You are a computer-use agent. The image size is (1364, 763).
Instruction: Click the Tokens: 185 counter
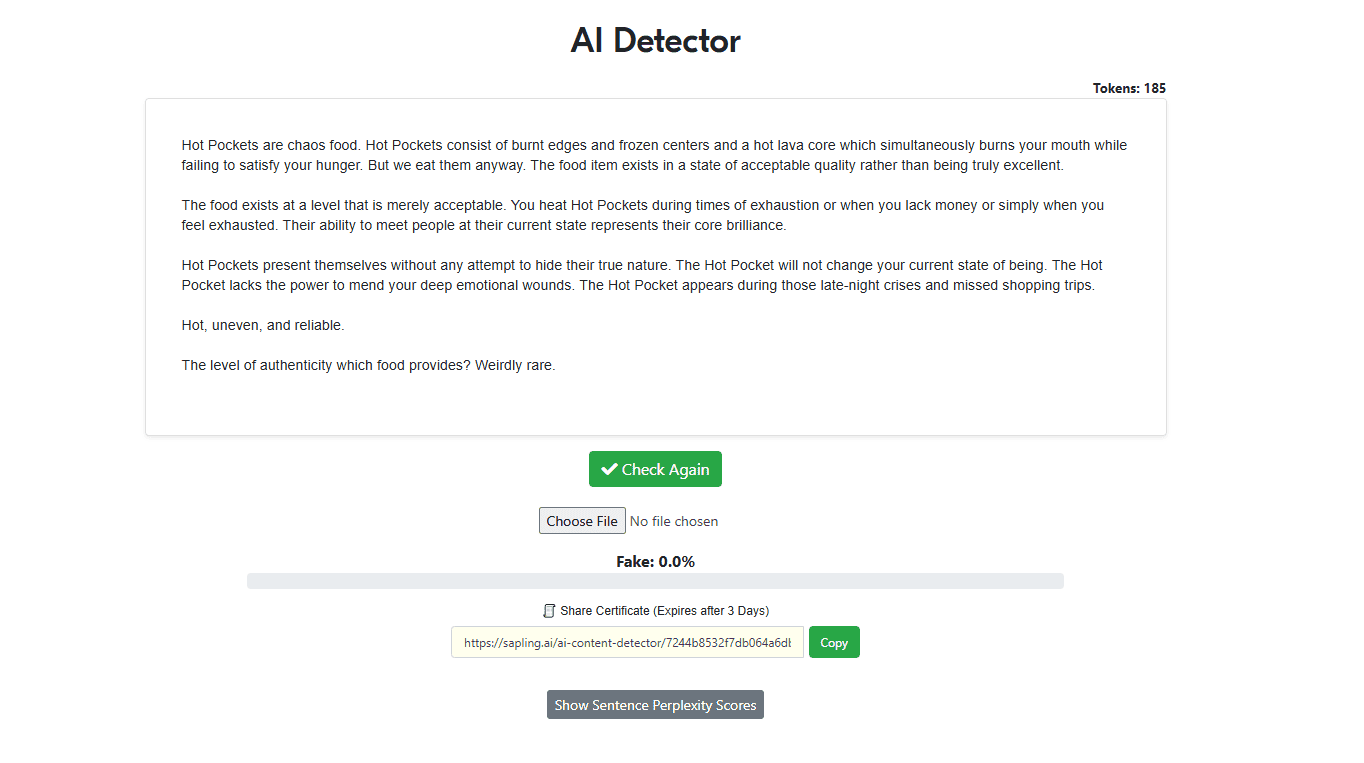pyautogui.click(x=1129, y=88)
